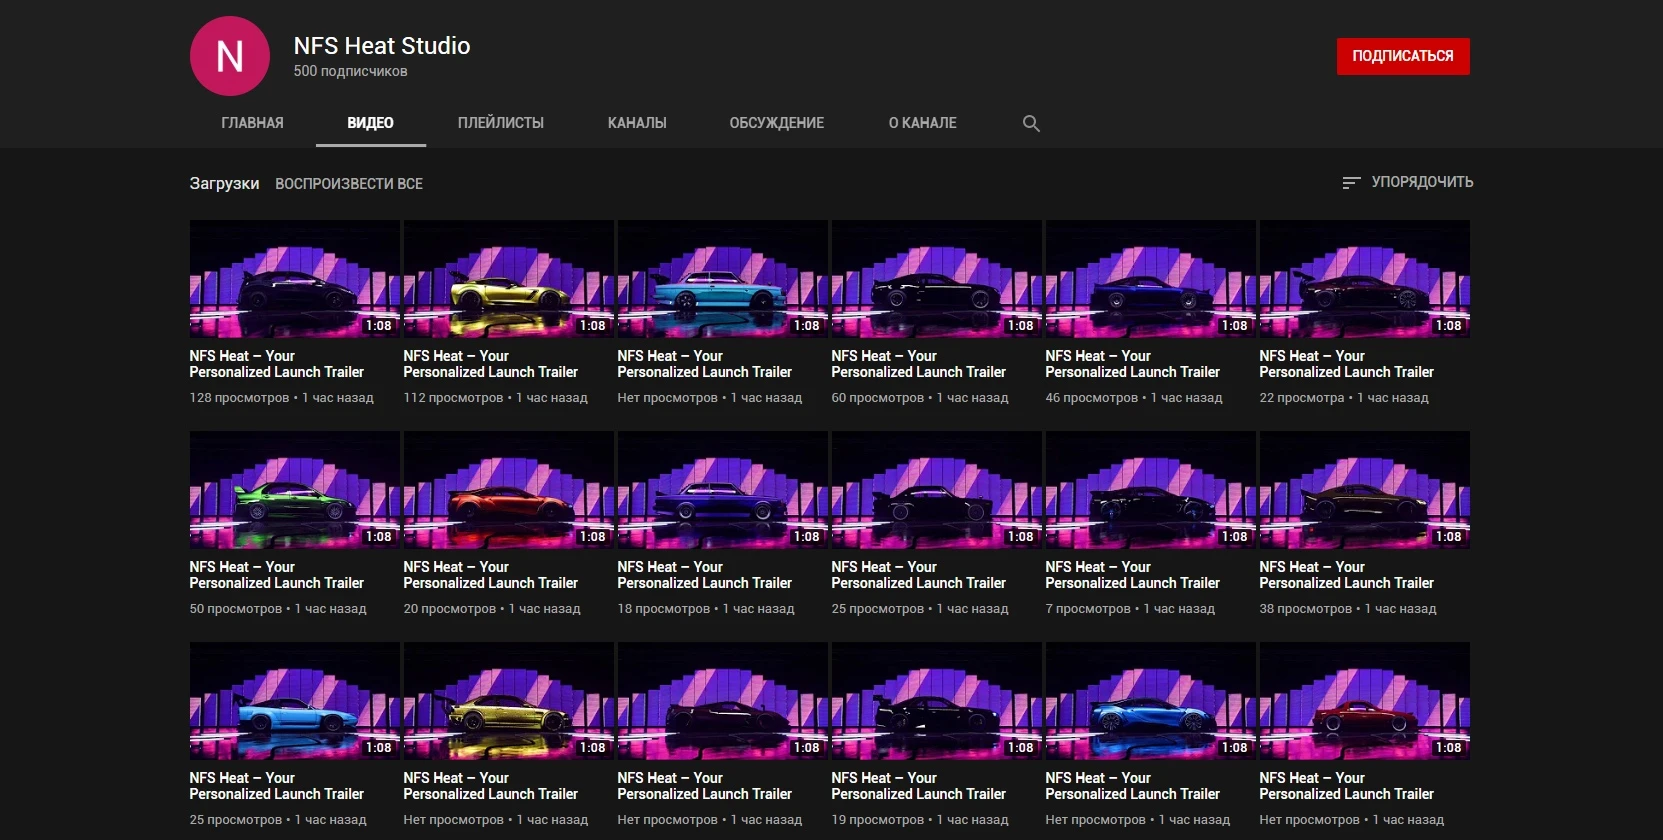The image size is (1663, 840).
Task: Click the title of the 46 просмотров video
Action: coord(1133,364)
